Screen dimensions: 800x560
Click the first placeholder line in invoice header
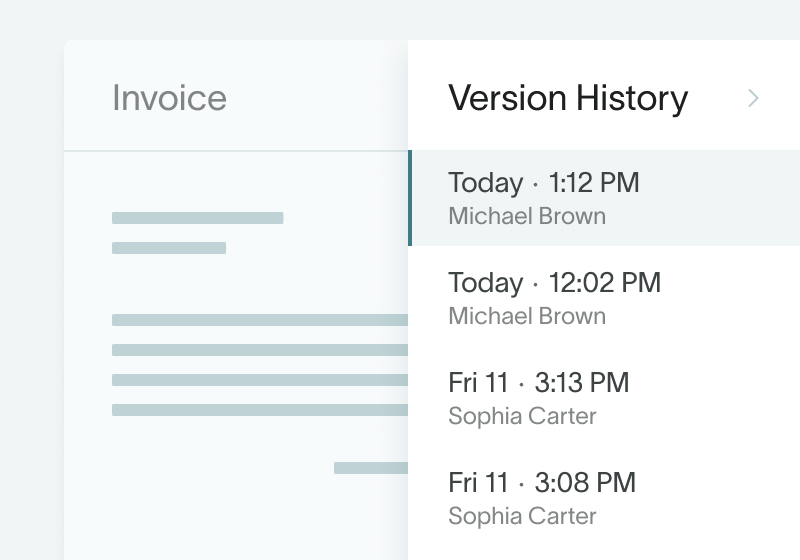coord(197,218)
